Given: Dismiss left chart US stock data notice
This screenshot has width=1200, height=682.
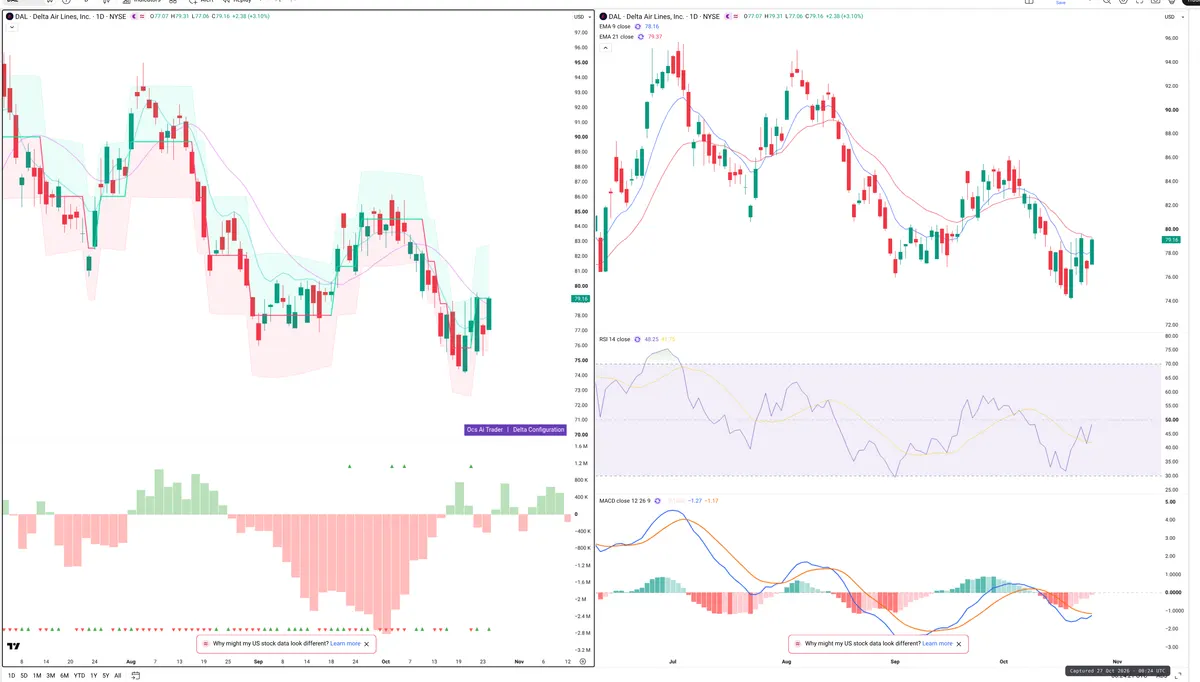Looking at the screenshot, I should [367, 644].
